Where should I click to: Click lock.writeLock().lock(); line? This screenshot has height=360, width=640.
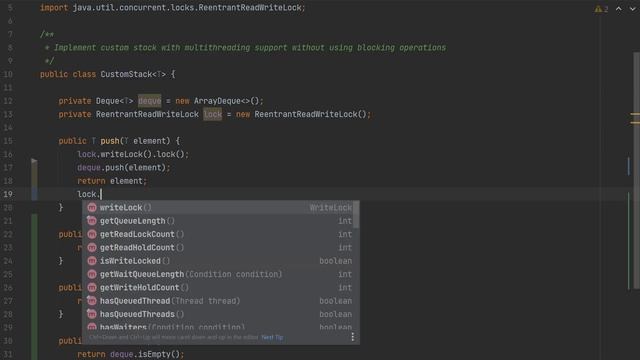(x=133, y=154)
